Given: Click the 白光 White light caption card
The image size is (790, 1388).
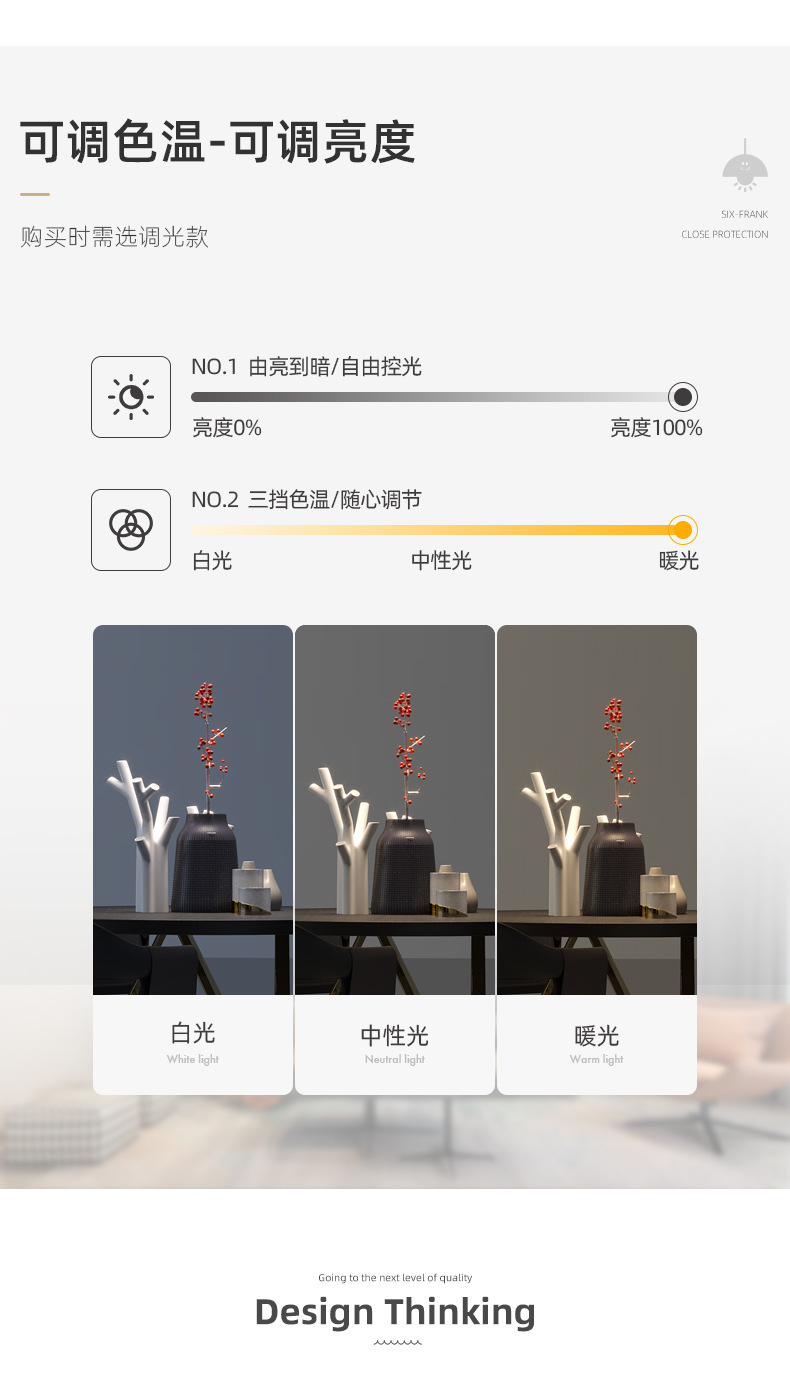Looking at the screenshot, I should pos(193,1045).
